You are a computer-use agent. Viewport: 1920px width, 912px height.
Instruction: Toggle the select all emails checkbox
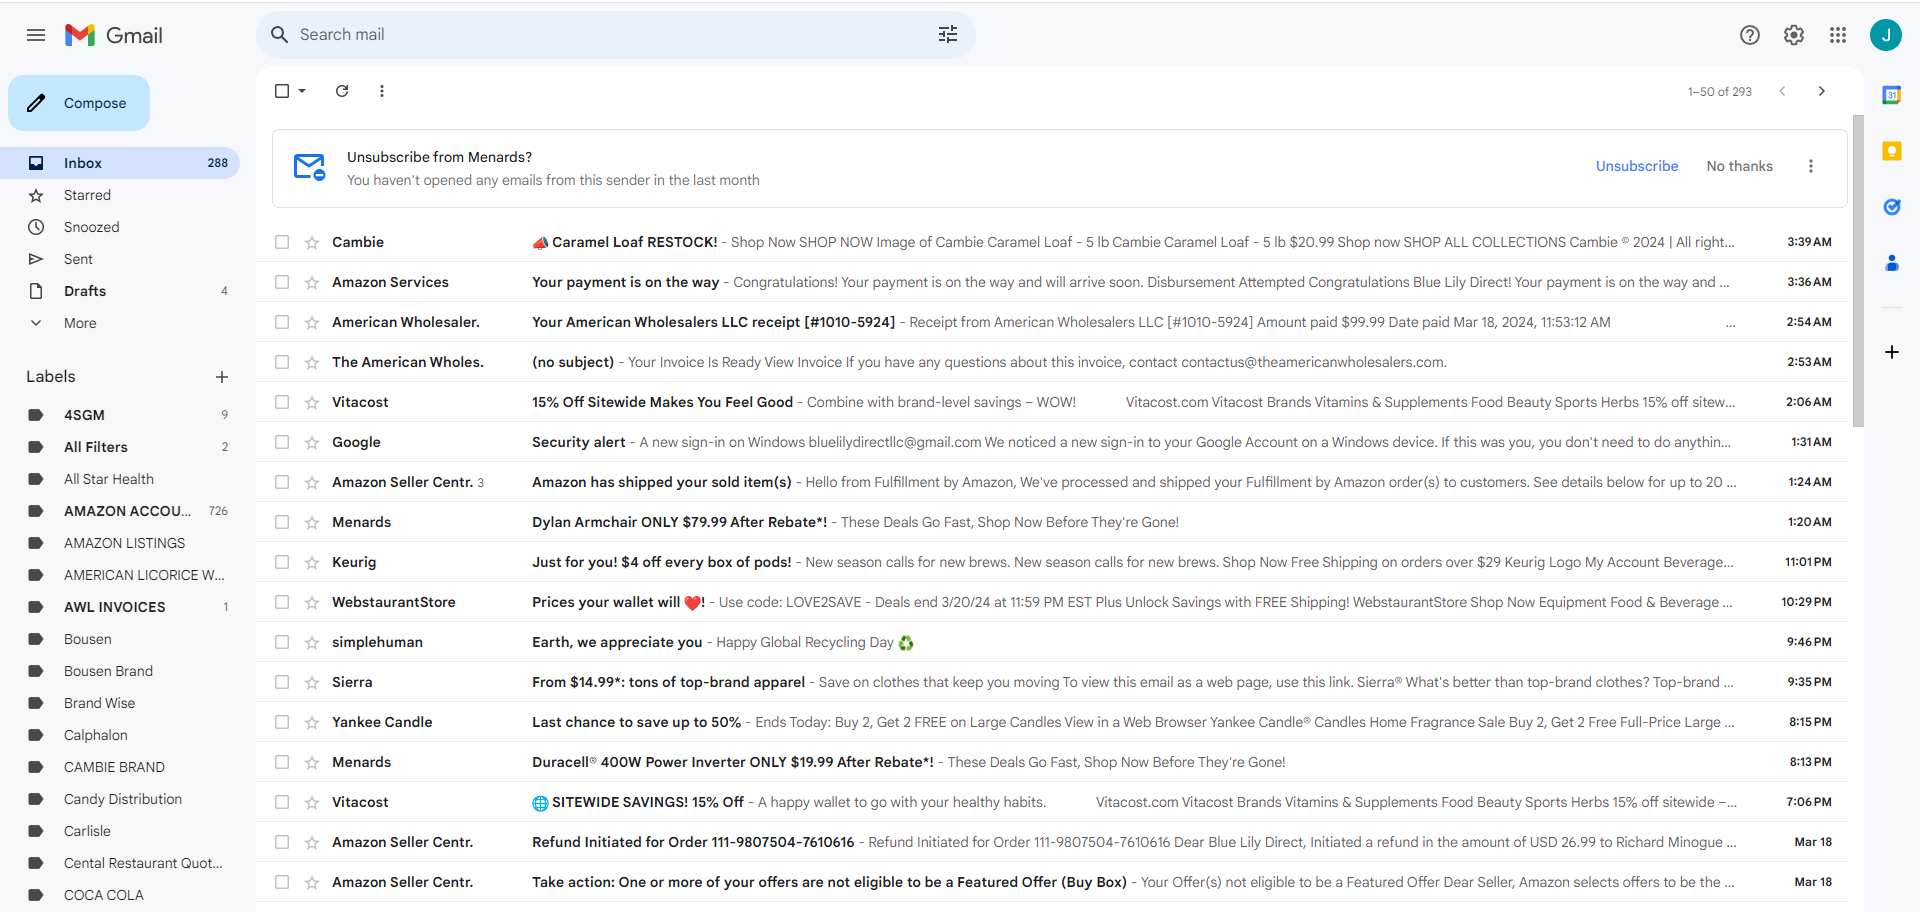(x=282, y=91)
